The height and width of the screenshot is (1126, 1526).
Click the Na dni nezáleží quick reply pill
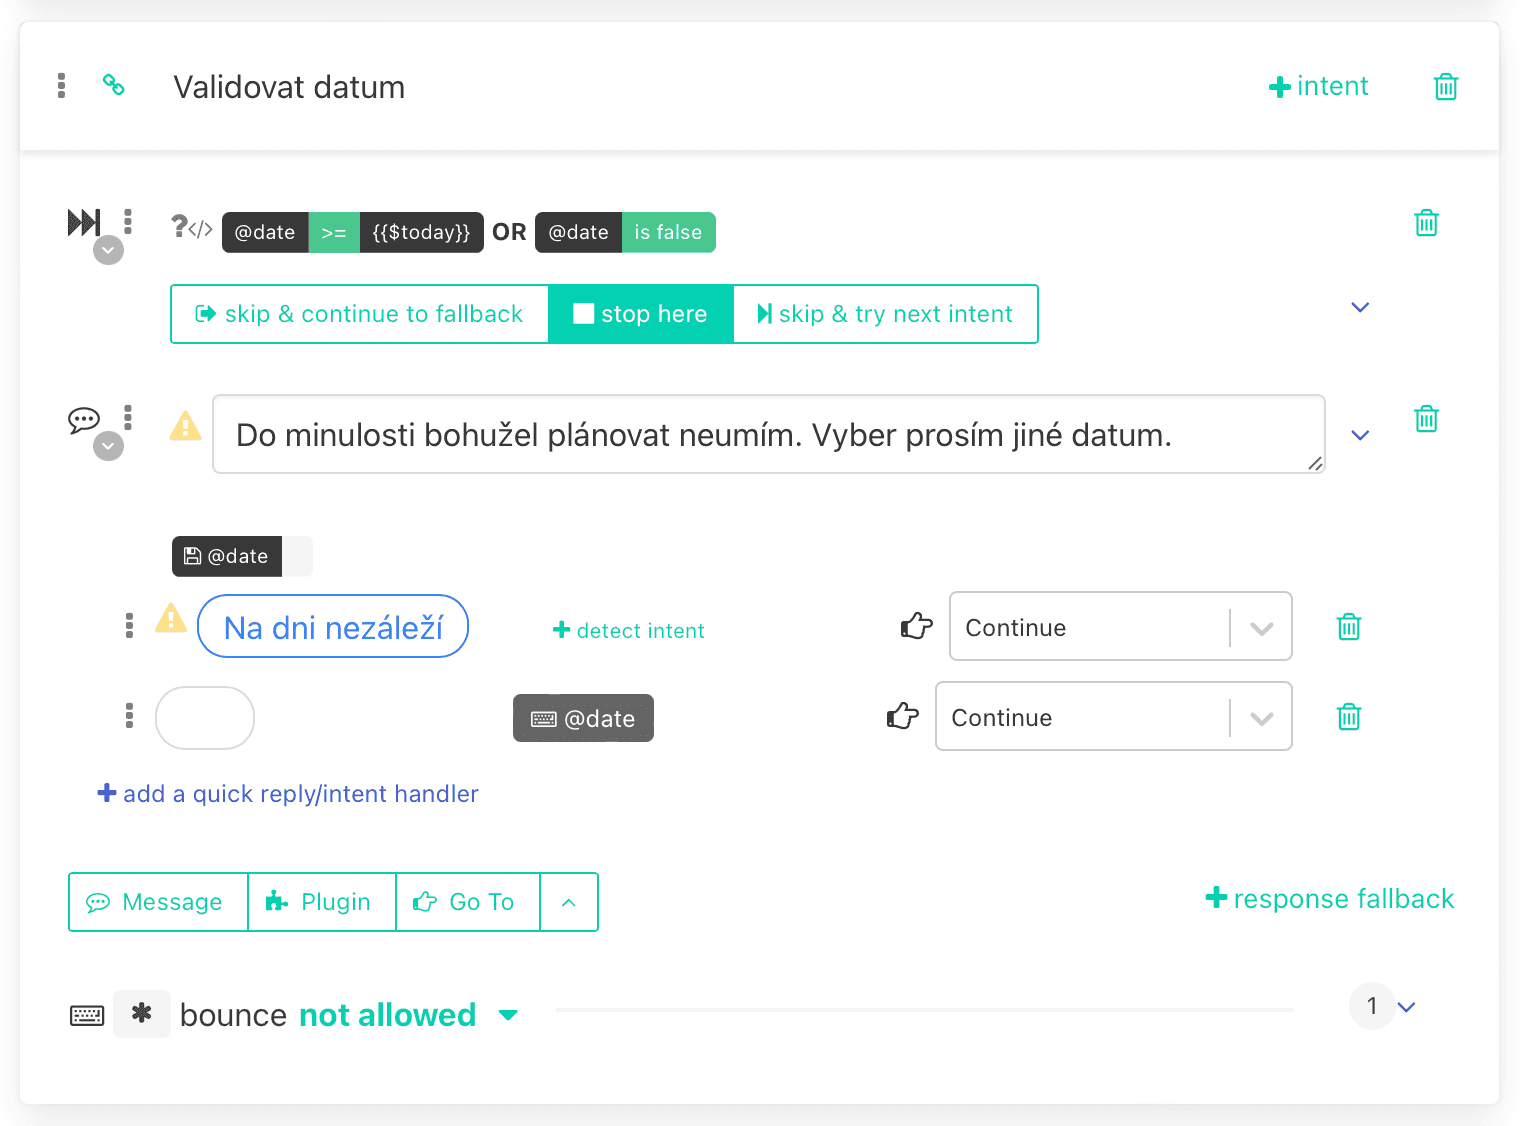pyautogui.click(x=333, y=626)
